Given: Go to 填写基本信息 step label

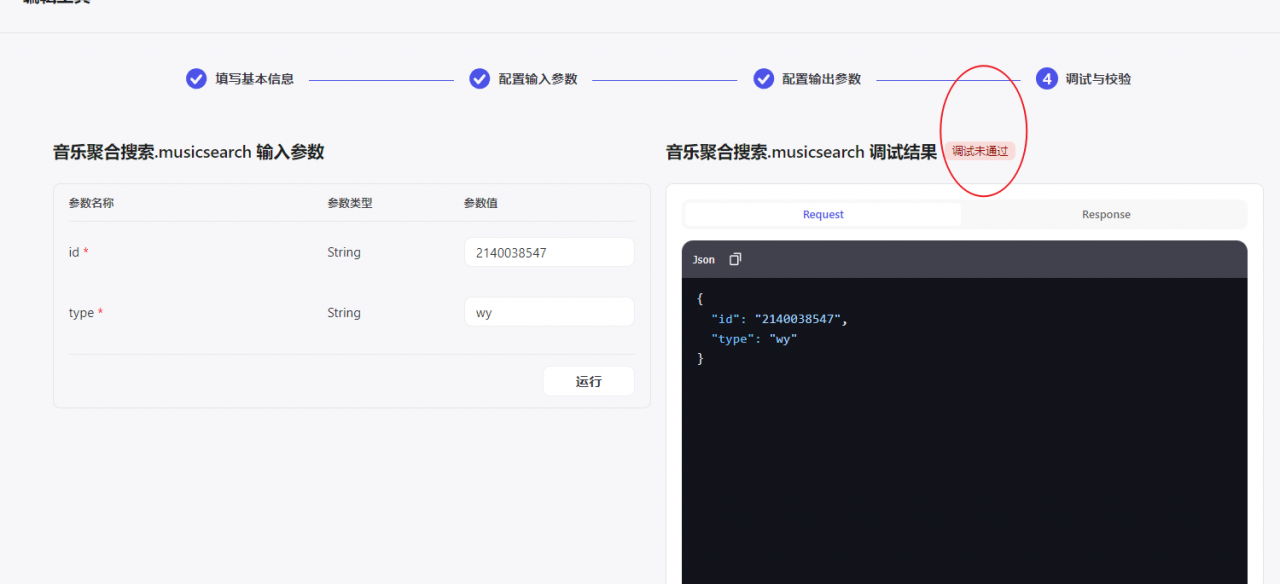Looking at the screenshot, I should [255, 79].
